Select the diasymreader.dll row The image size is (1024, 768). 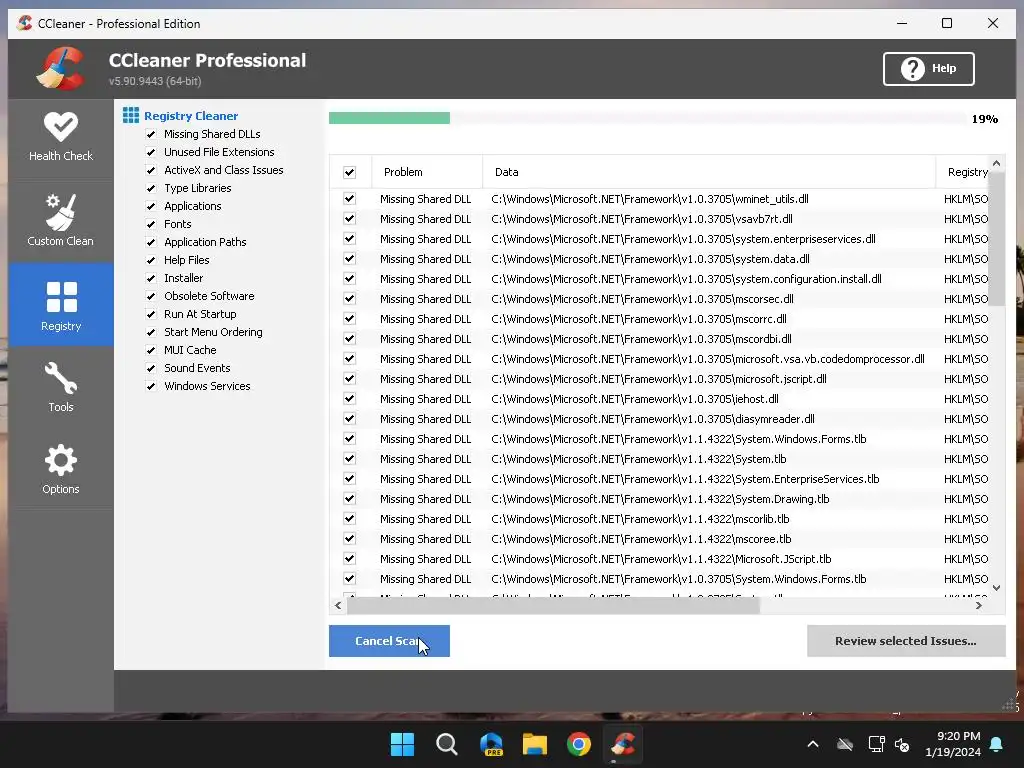(x=660, y=419)
